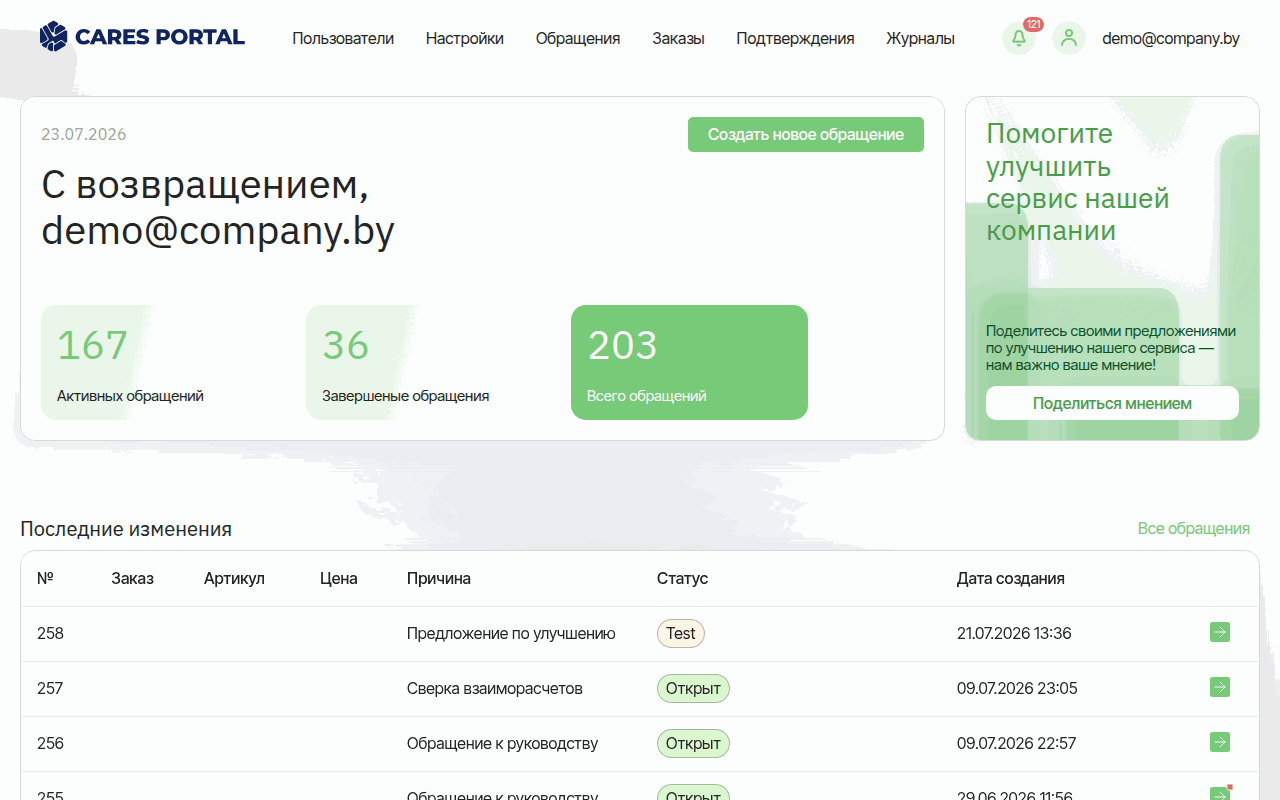Click the № column header
This screenshot has width=1280, height=800.
[x=45, y=578]
